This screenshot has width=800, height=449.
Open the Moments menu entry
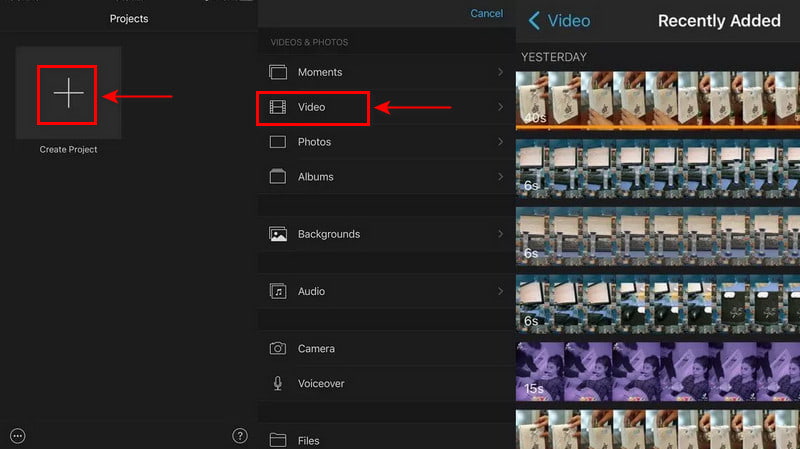(x=387, y=72)
